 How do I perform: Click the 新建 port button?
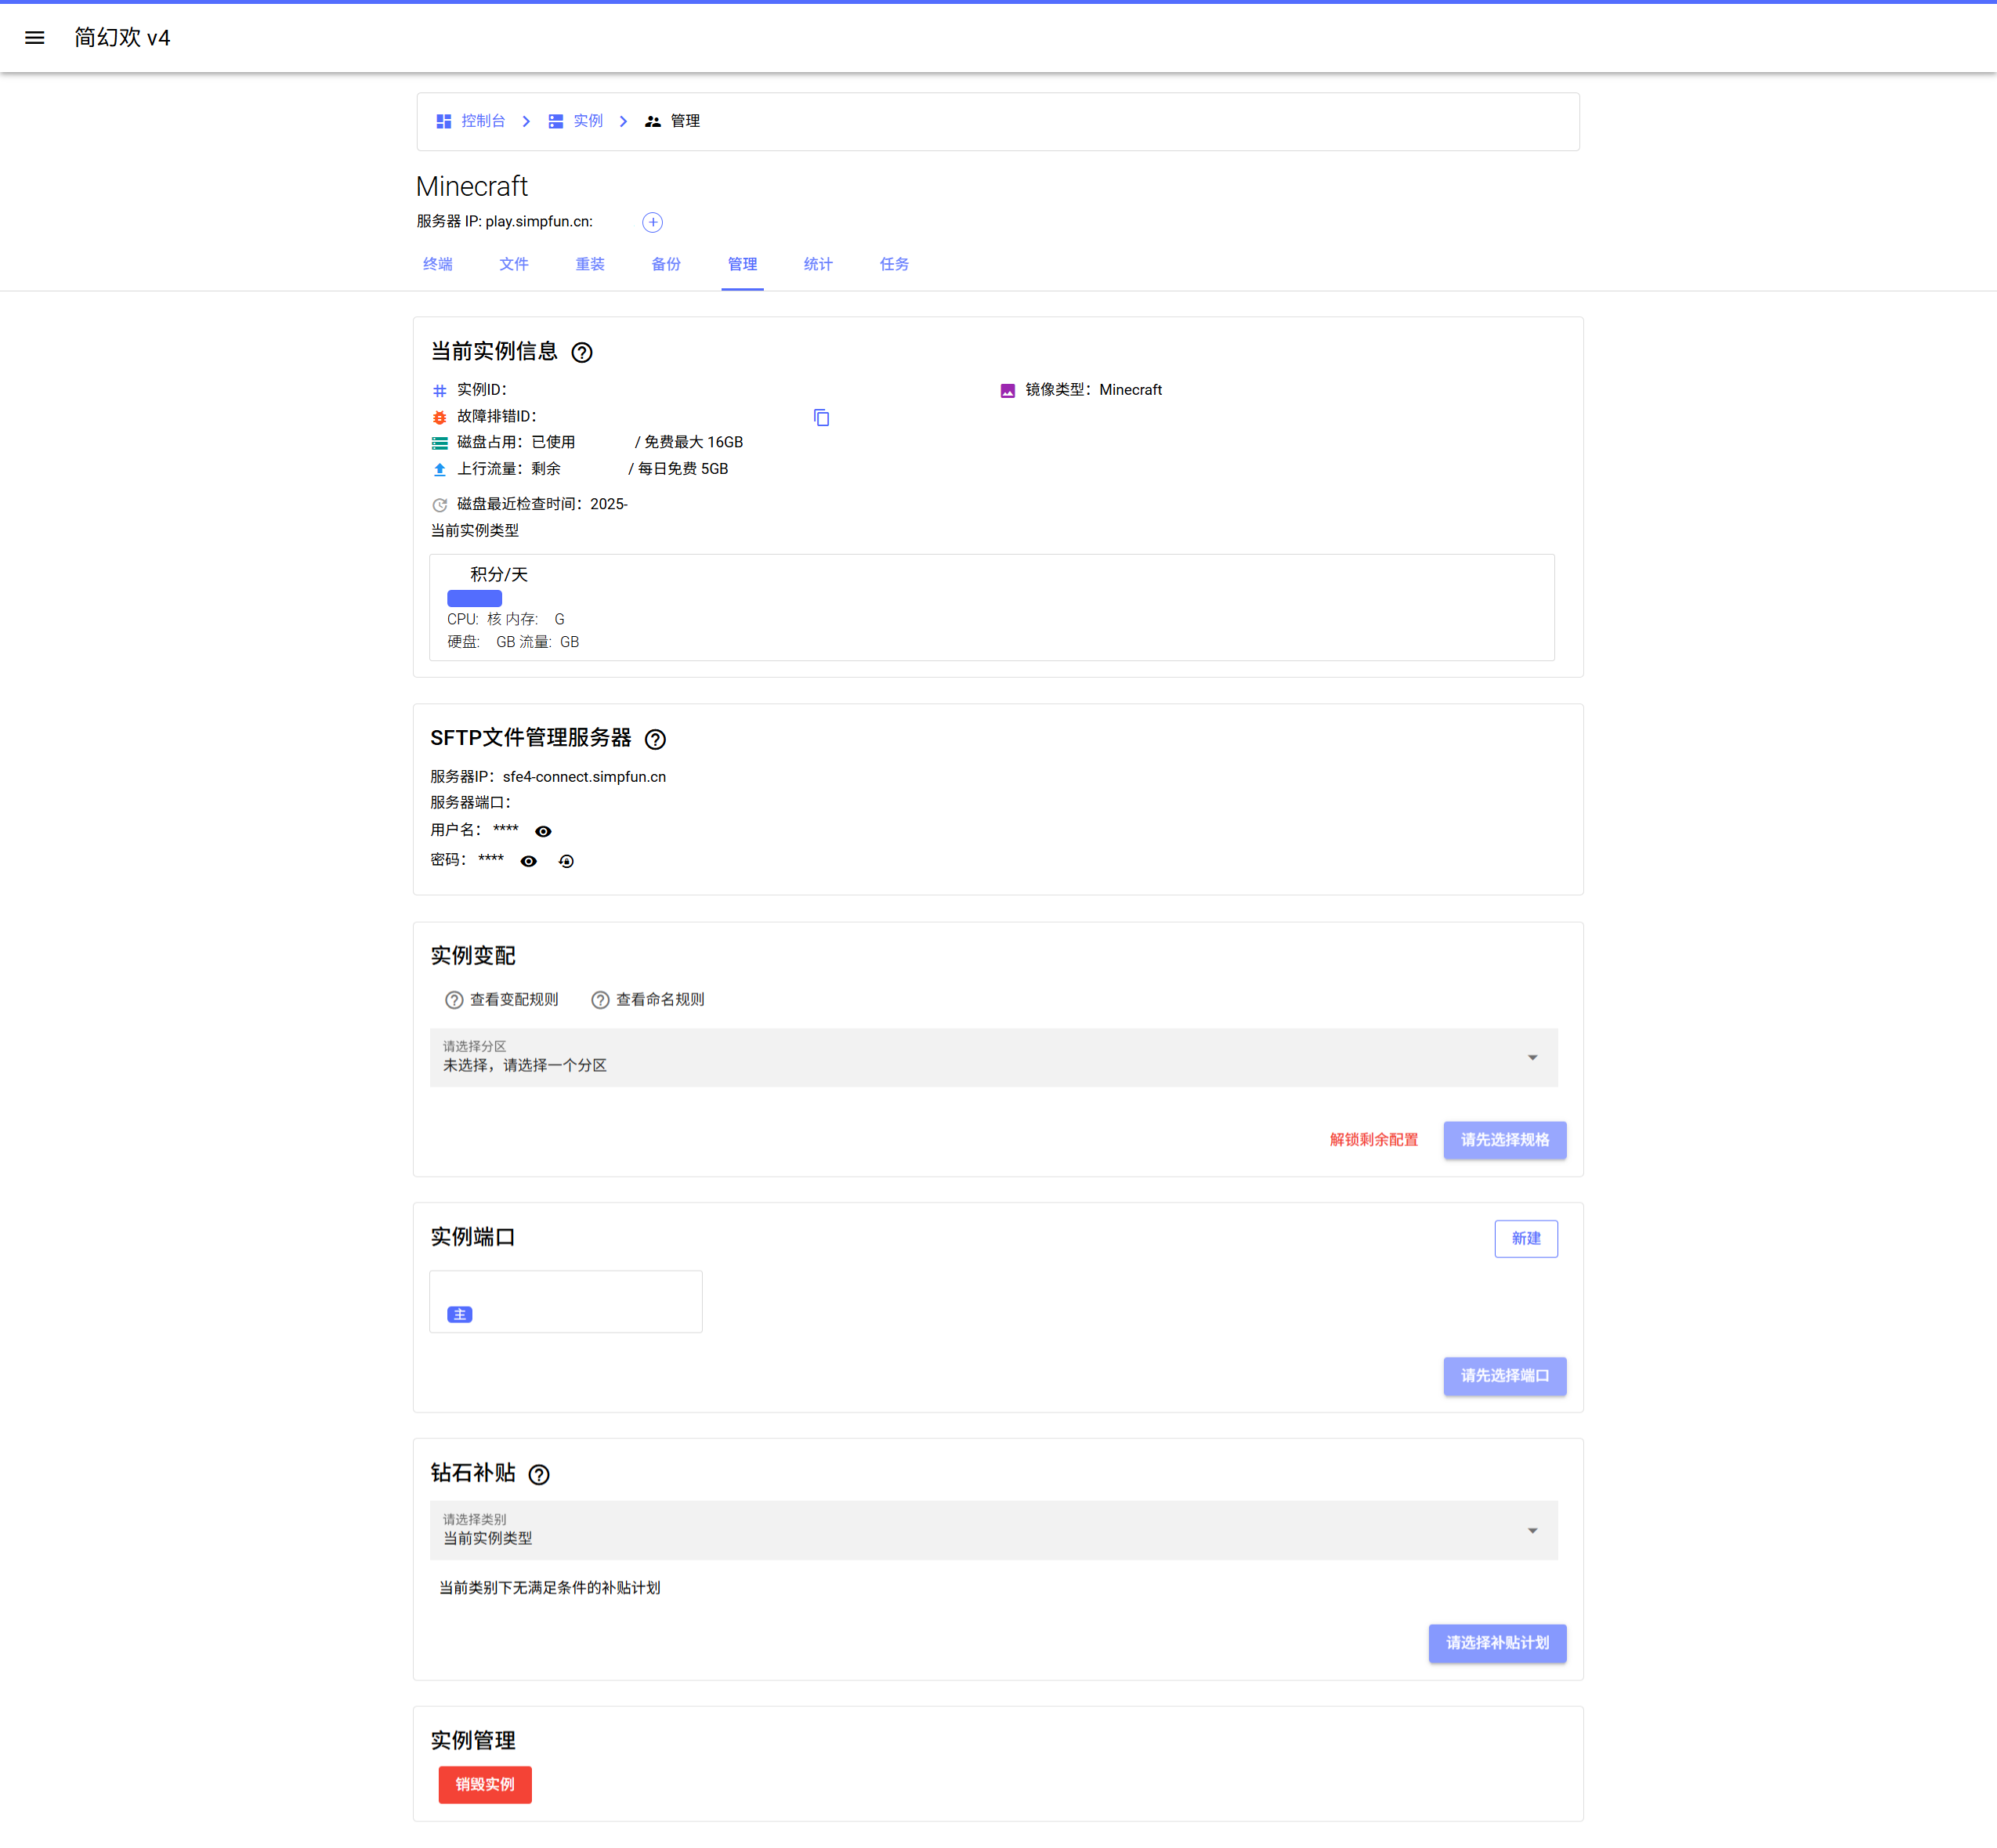(1525, 1238)
